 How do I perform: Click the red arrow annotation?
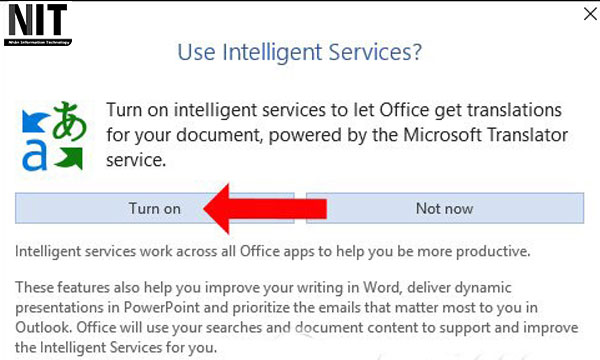[x=265, y=209]
